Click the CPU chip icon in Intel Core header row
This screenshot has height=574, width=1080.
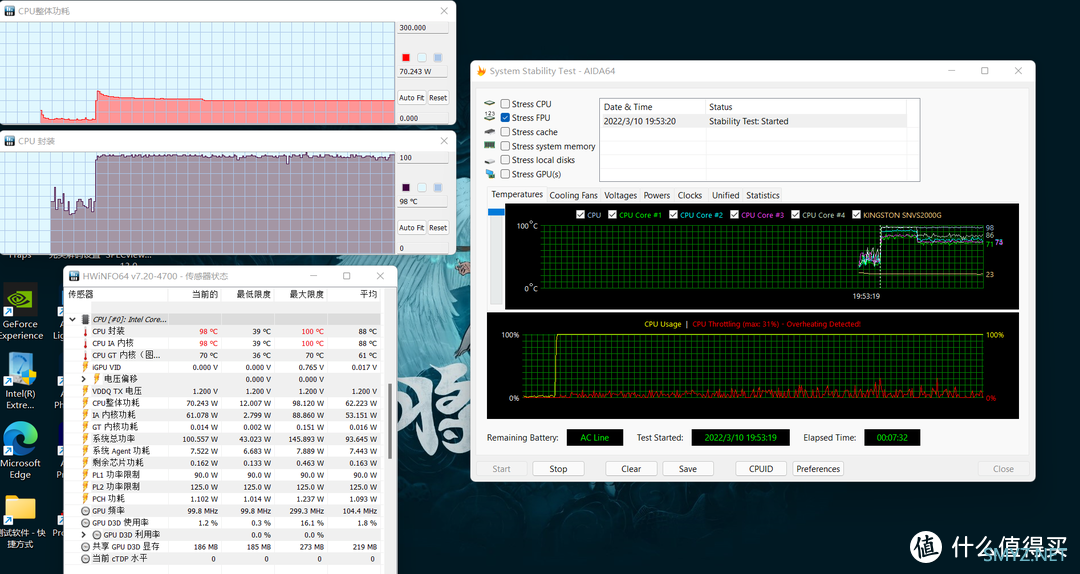point(85,319)
